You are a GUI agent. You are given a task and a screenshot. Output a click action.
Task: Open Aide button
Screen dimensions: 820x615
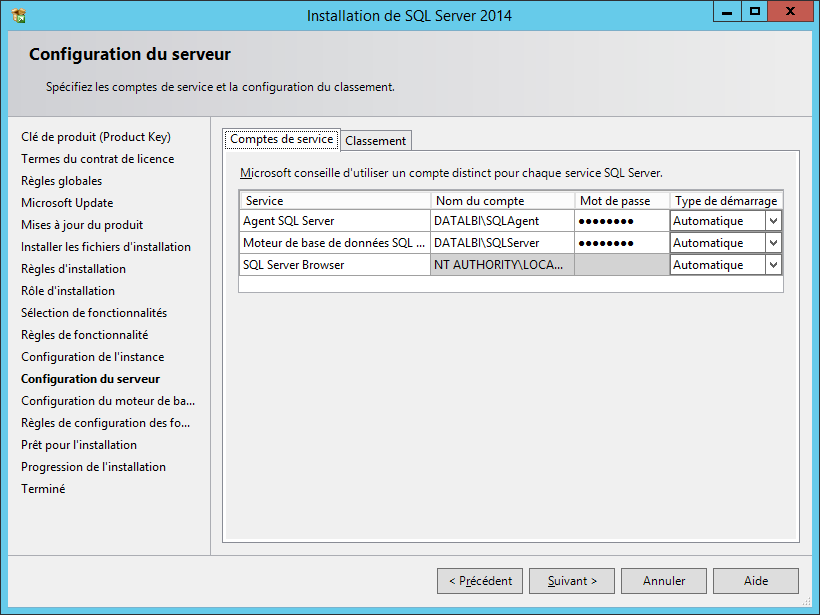756,581
